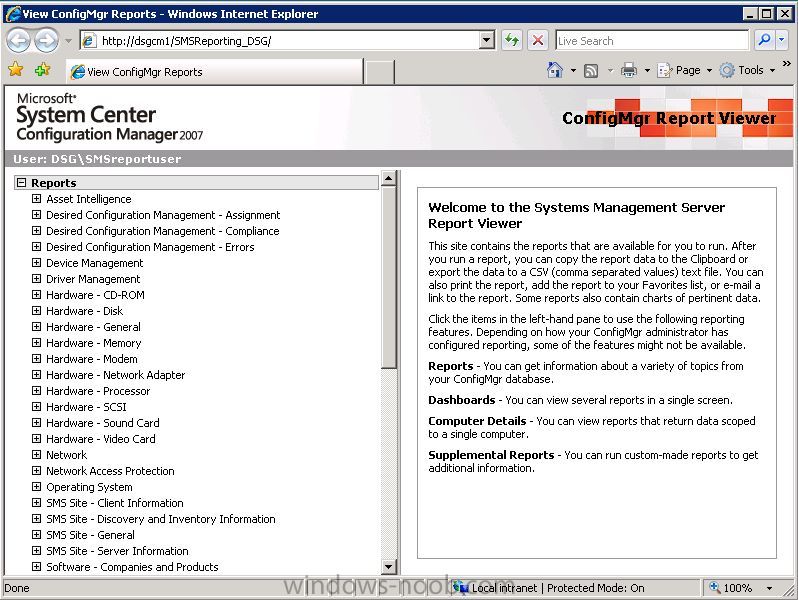Click the Print icon

(x=629, y=70)
